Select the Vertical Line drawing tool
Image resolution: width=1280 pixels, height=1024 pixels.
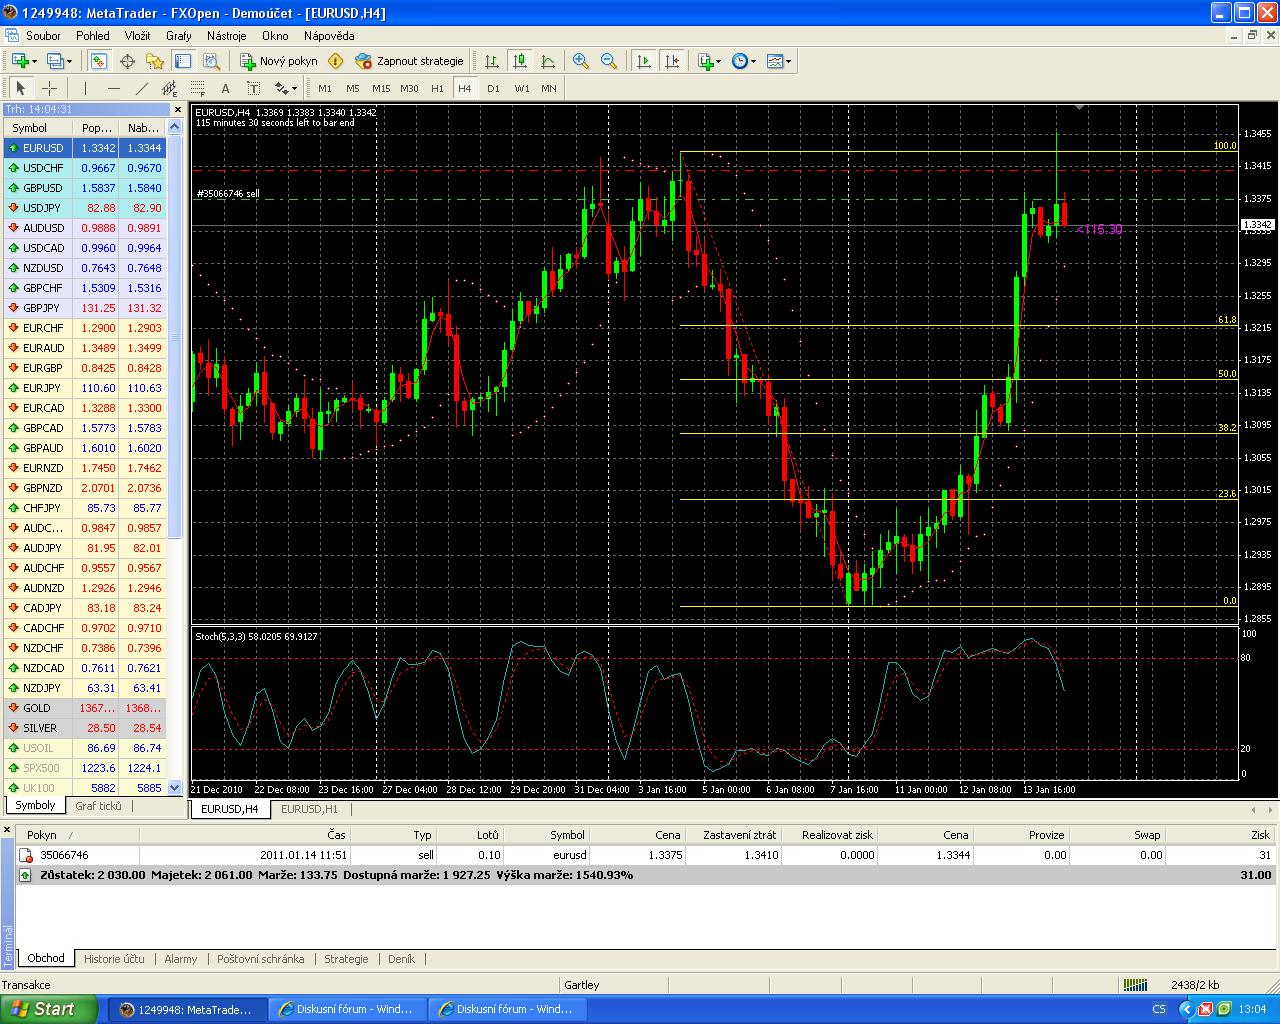pos(85,88)
